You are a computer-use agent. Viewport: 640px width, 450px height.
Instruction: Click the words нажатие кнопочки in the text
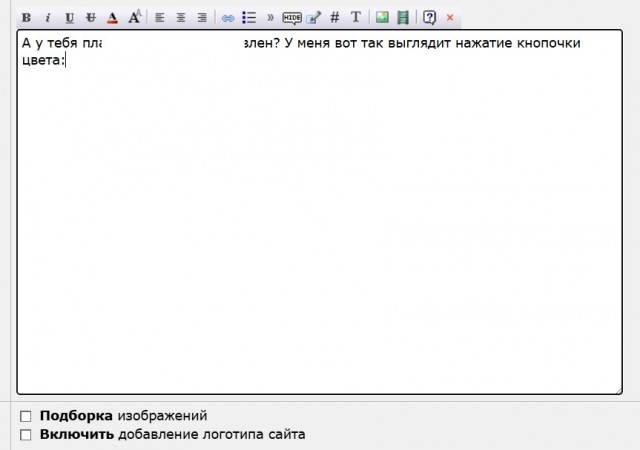[518, 43]
